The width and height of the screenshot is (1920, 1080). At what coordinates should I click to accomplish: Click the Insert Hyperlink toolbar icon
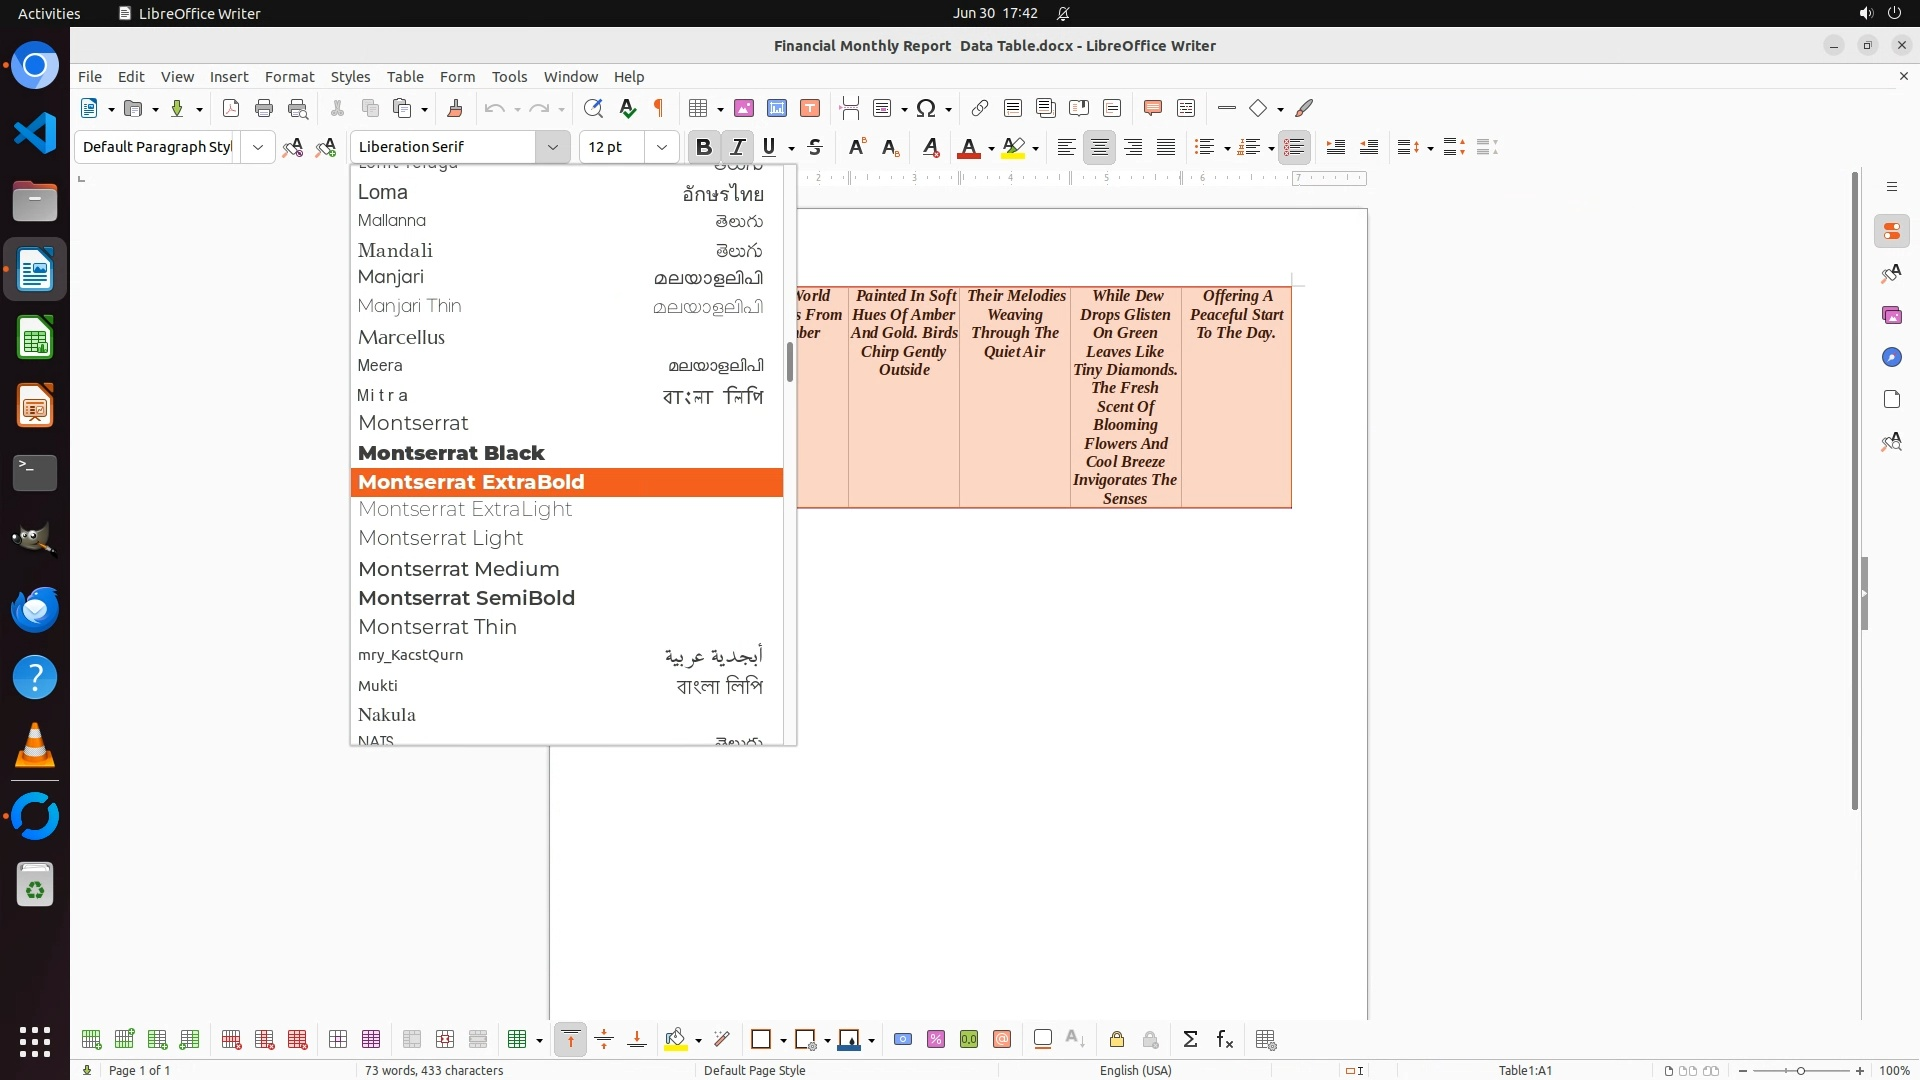tap(980, 108)
